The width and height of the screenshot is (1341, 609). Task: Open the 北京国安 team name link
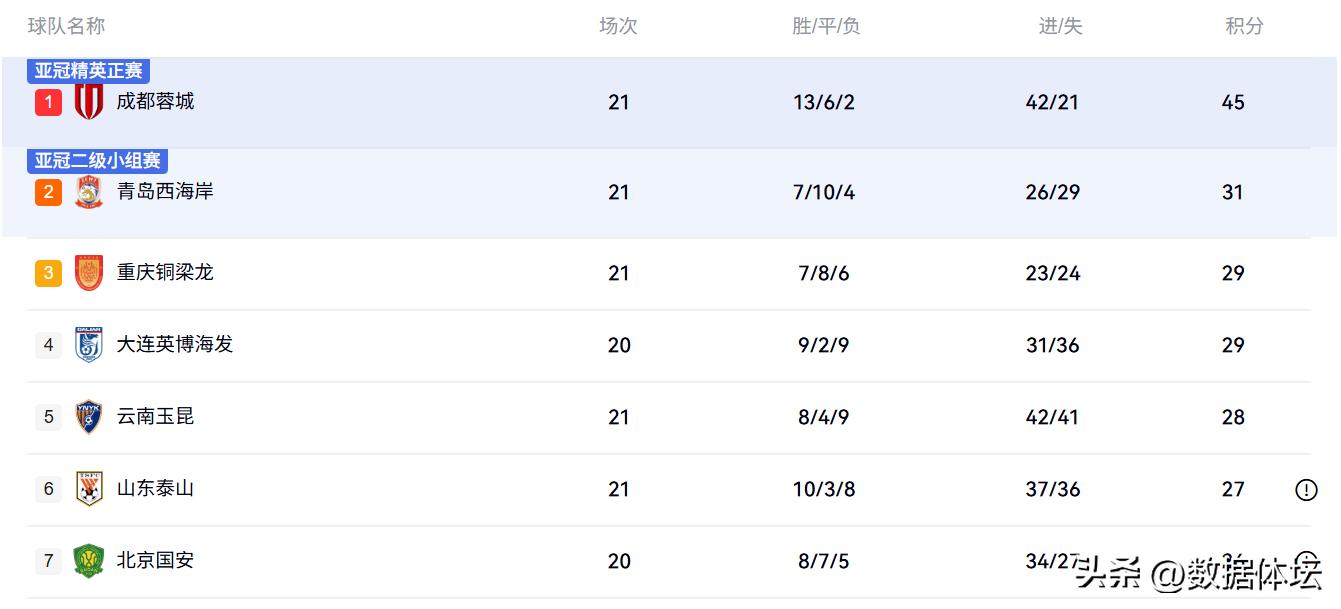pyautogui.click(x=155, y=560)
